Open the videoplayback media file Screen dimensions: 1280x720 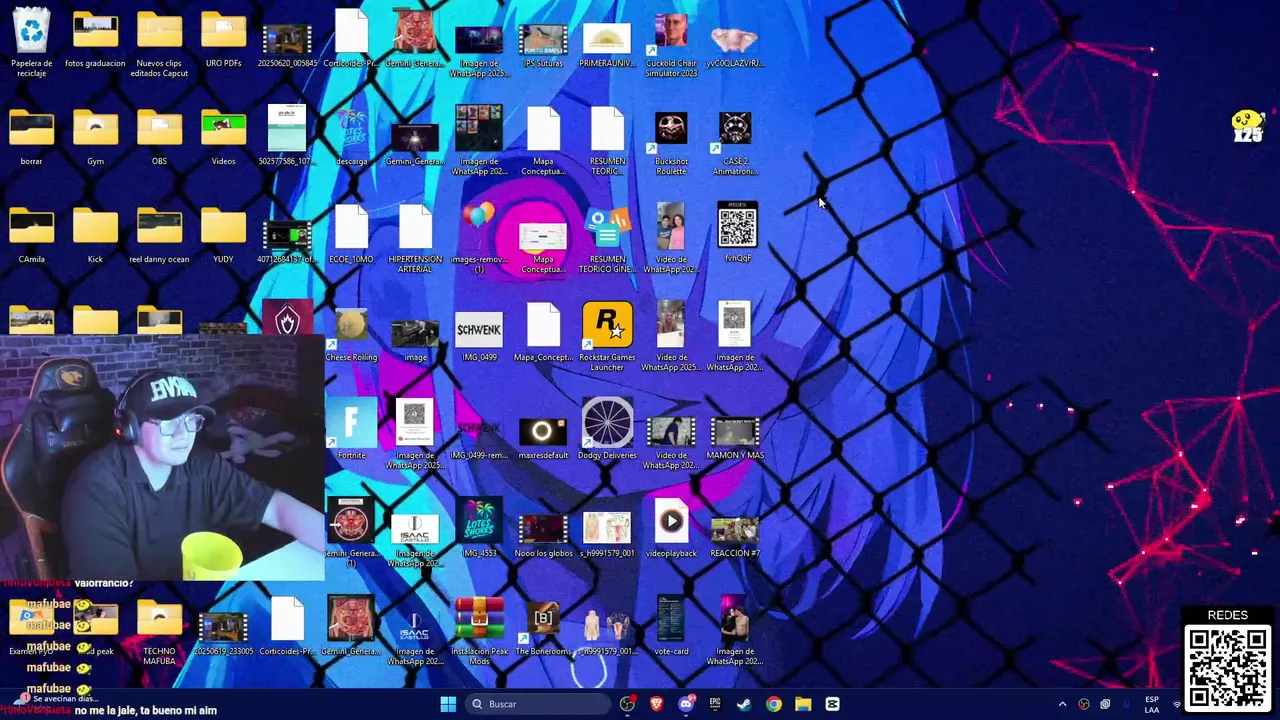tap(671, 528)
